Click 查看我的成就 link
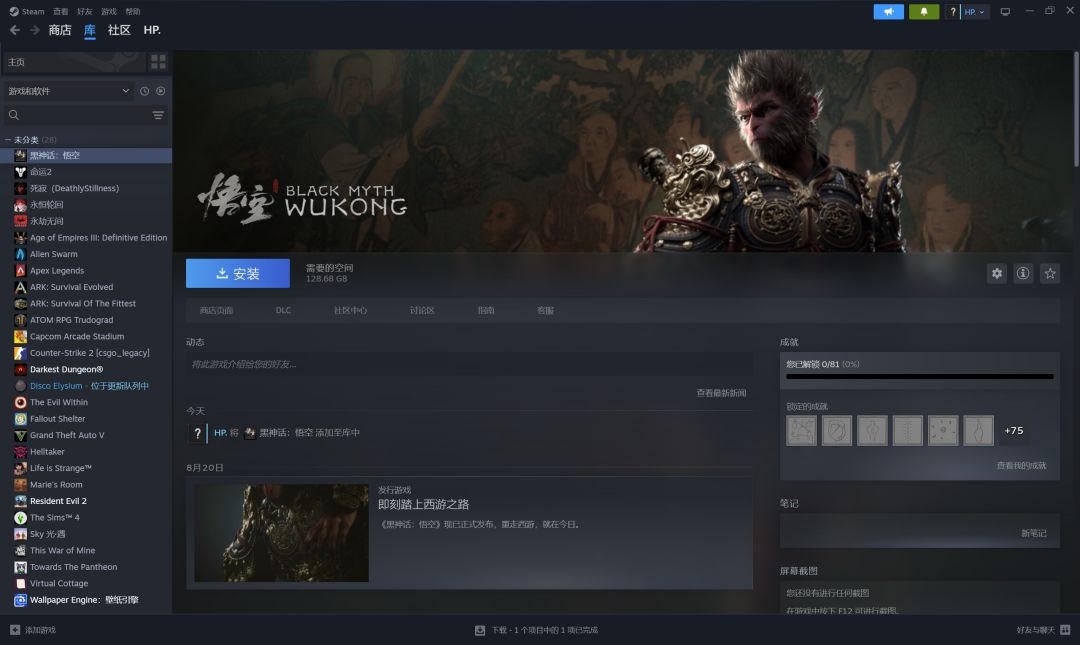Screen dimensions: 1080x645 (1021, 466)
